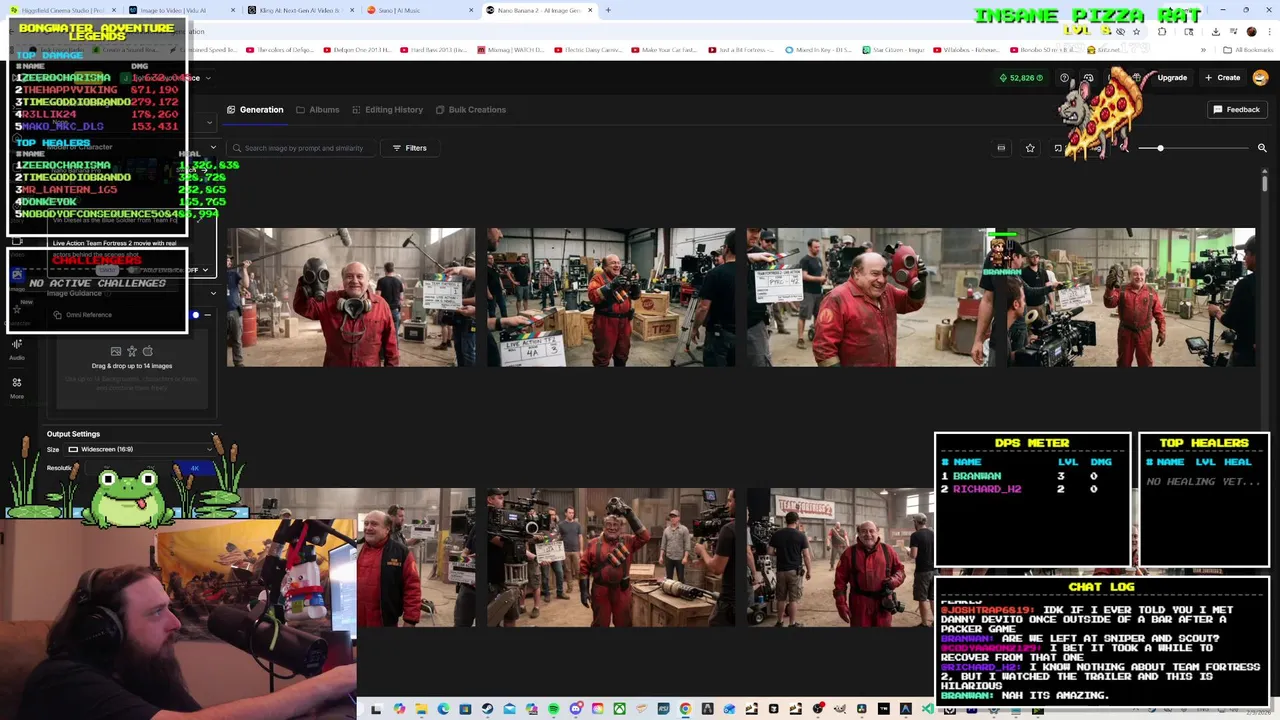This screenshot has height=720, width=1280.
Task: Open bottom-row thumbnail with Team Fortress sign
Action: (840, 557)
